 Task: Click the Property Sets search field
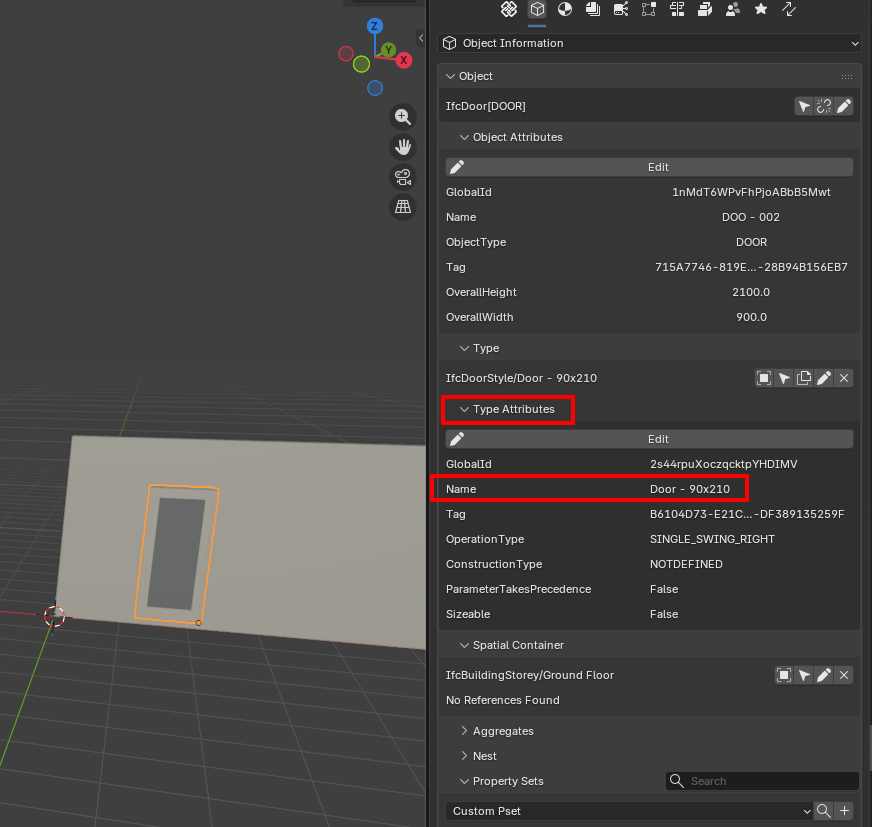(x=762, y=781)
